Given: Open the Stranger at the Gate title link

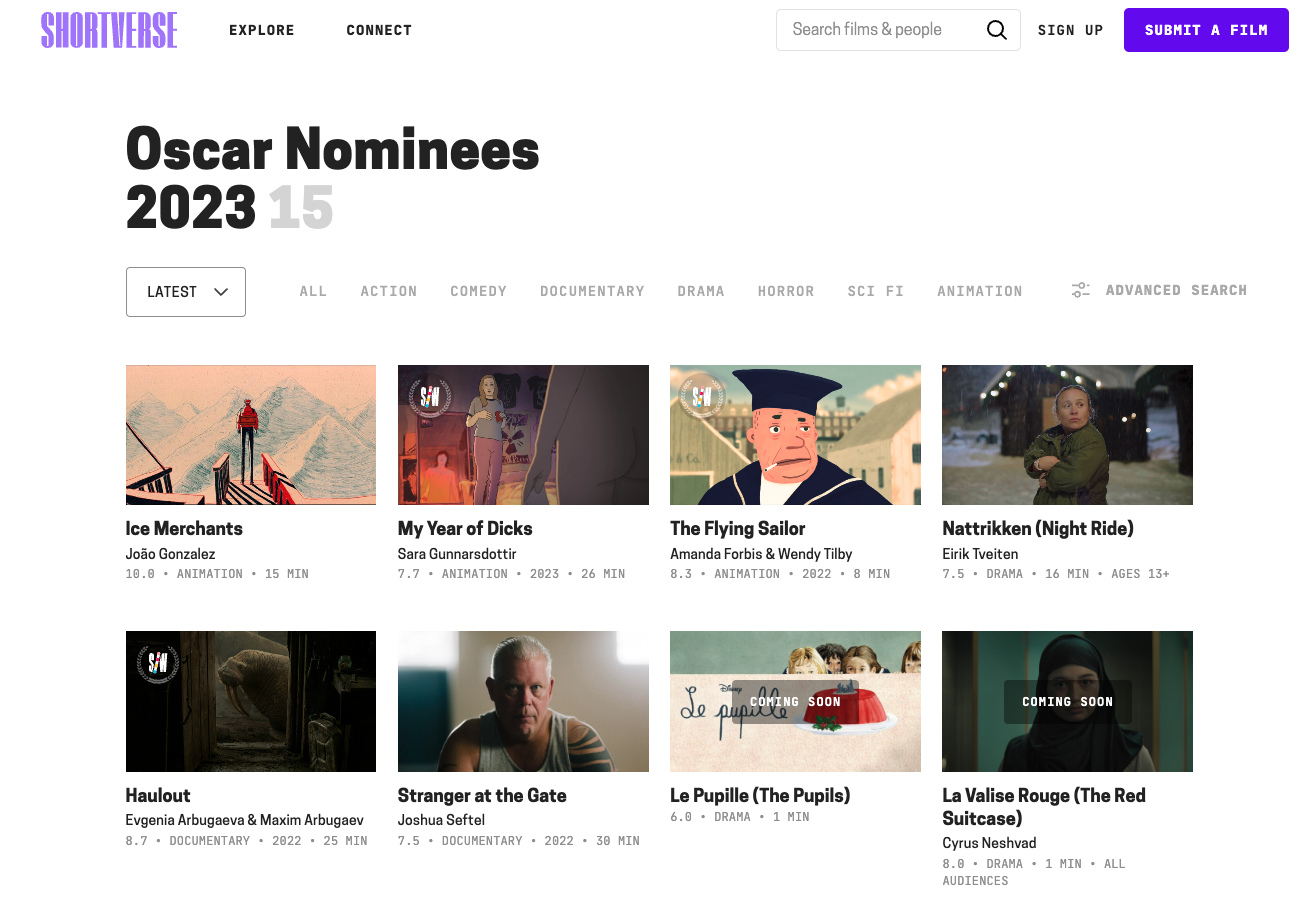Looking at the screenshot, I should pos(482,795).
